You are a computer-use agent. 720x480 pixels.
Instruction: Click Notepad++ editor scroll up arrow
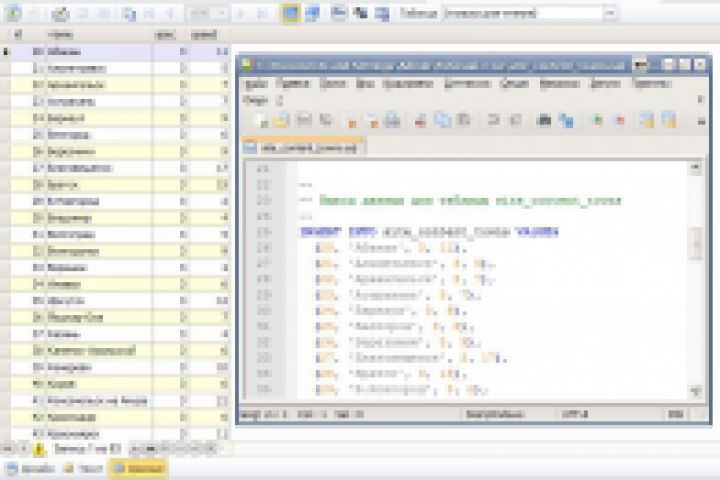[x=695, y=168]
